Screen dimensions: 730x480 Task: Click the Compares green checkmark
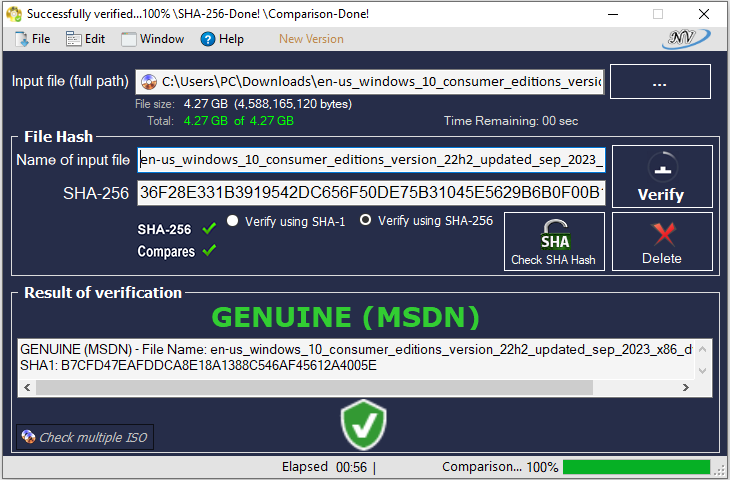point(209,251)
